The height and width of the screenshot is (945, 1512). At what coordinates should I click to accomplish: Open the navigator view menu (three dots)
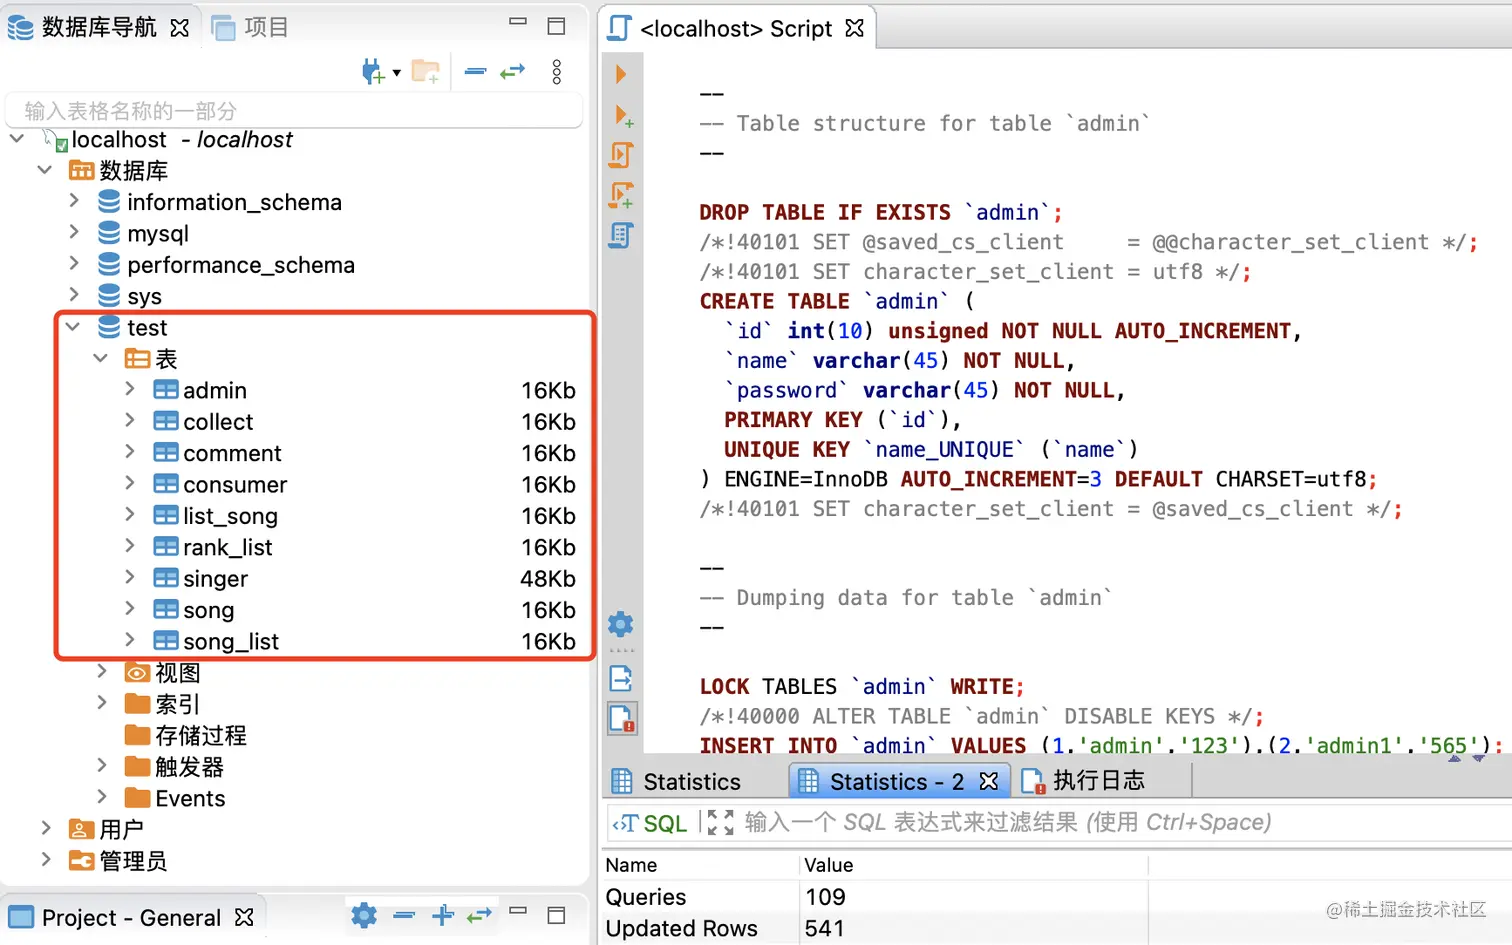coord(557,72)
